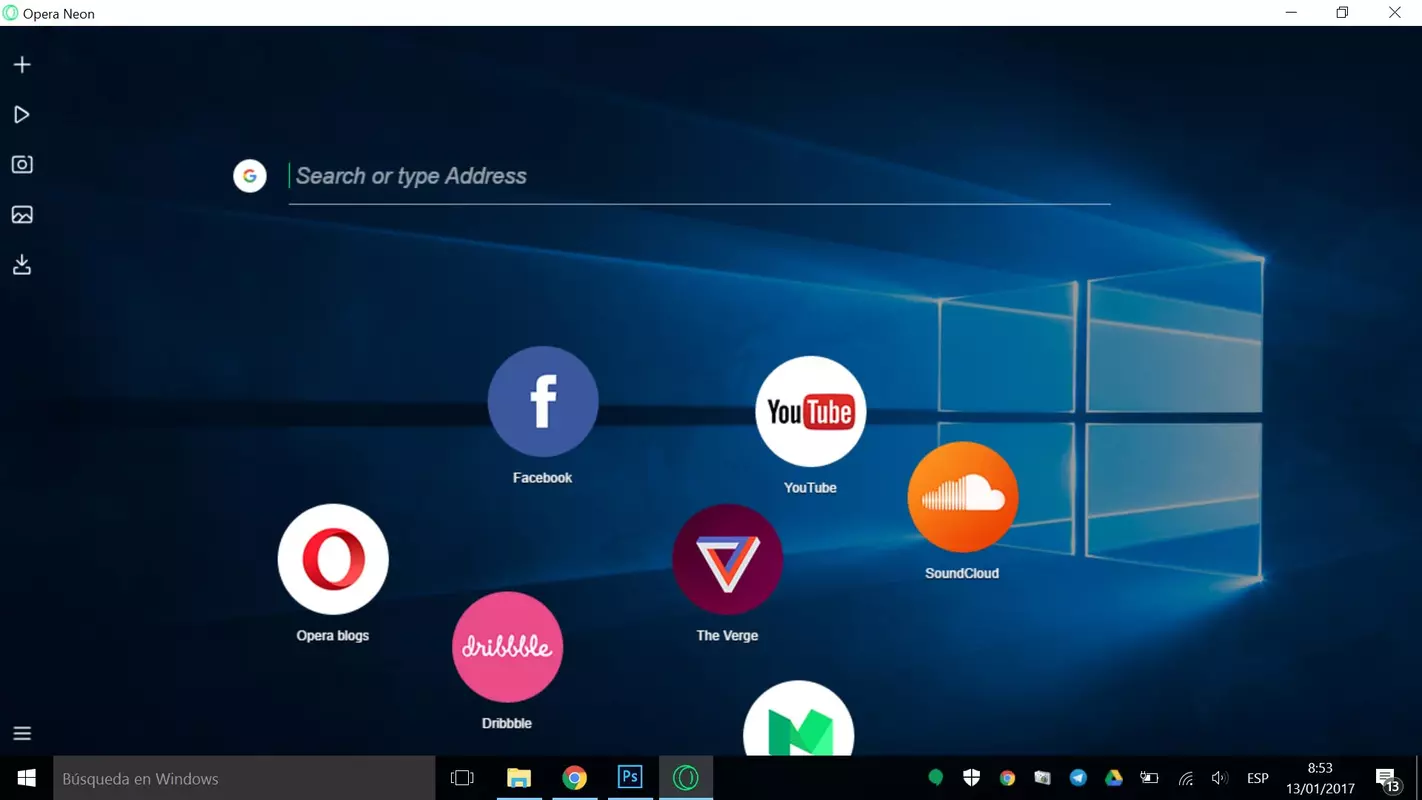Open a new tab with the plus icon
Screen dimensions: 1422x800
[22, 65]
